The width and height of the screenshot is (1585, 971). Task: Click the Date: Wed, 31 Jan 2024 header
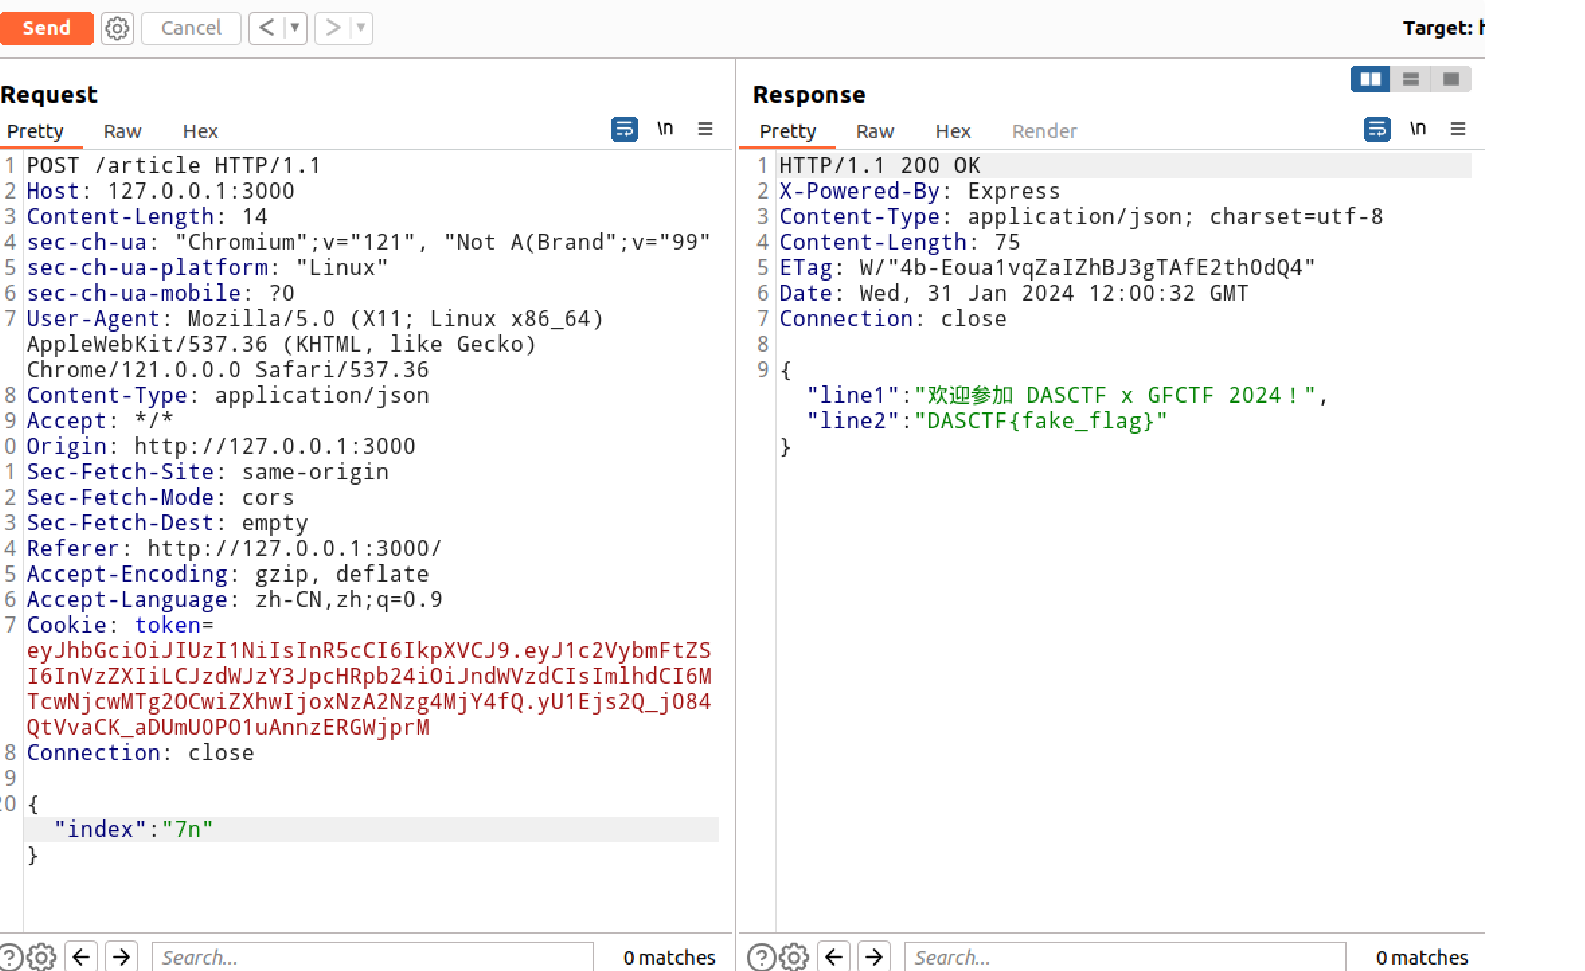(x=1014, y=293)
